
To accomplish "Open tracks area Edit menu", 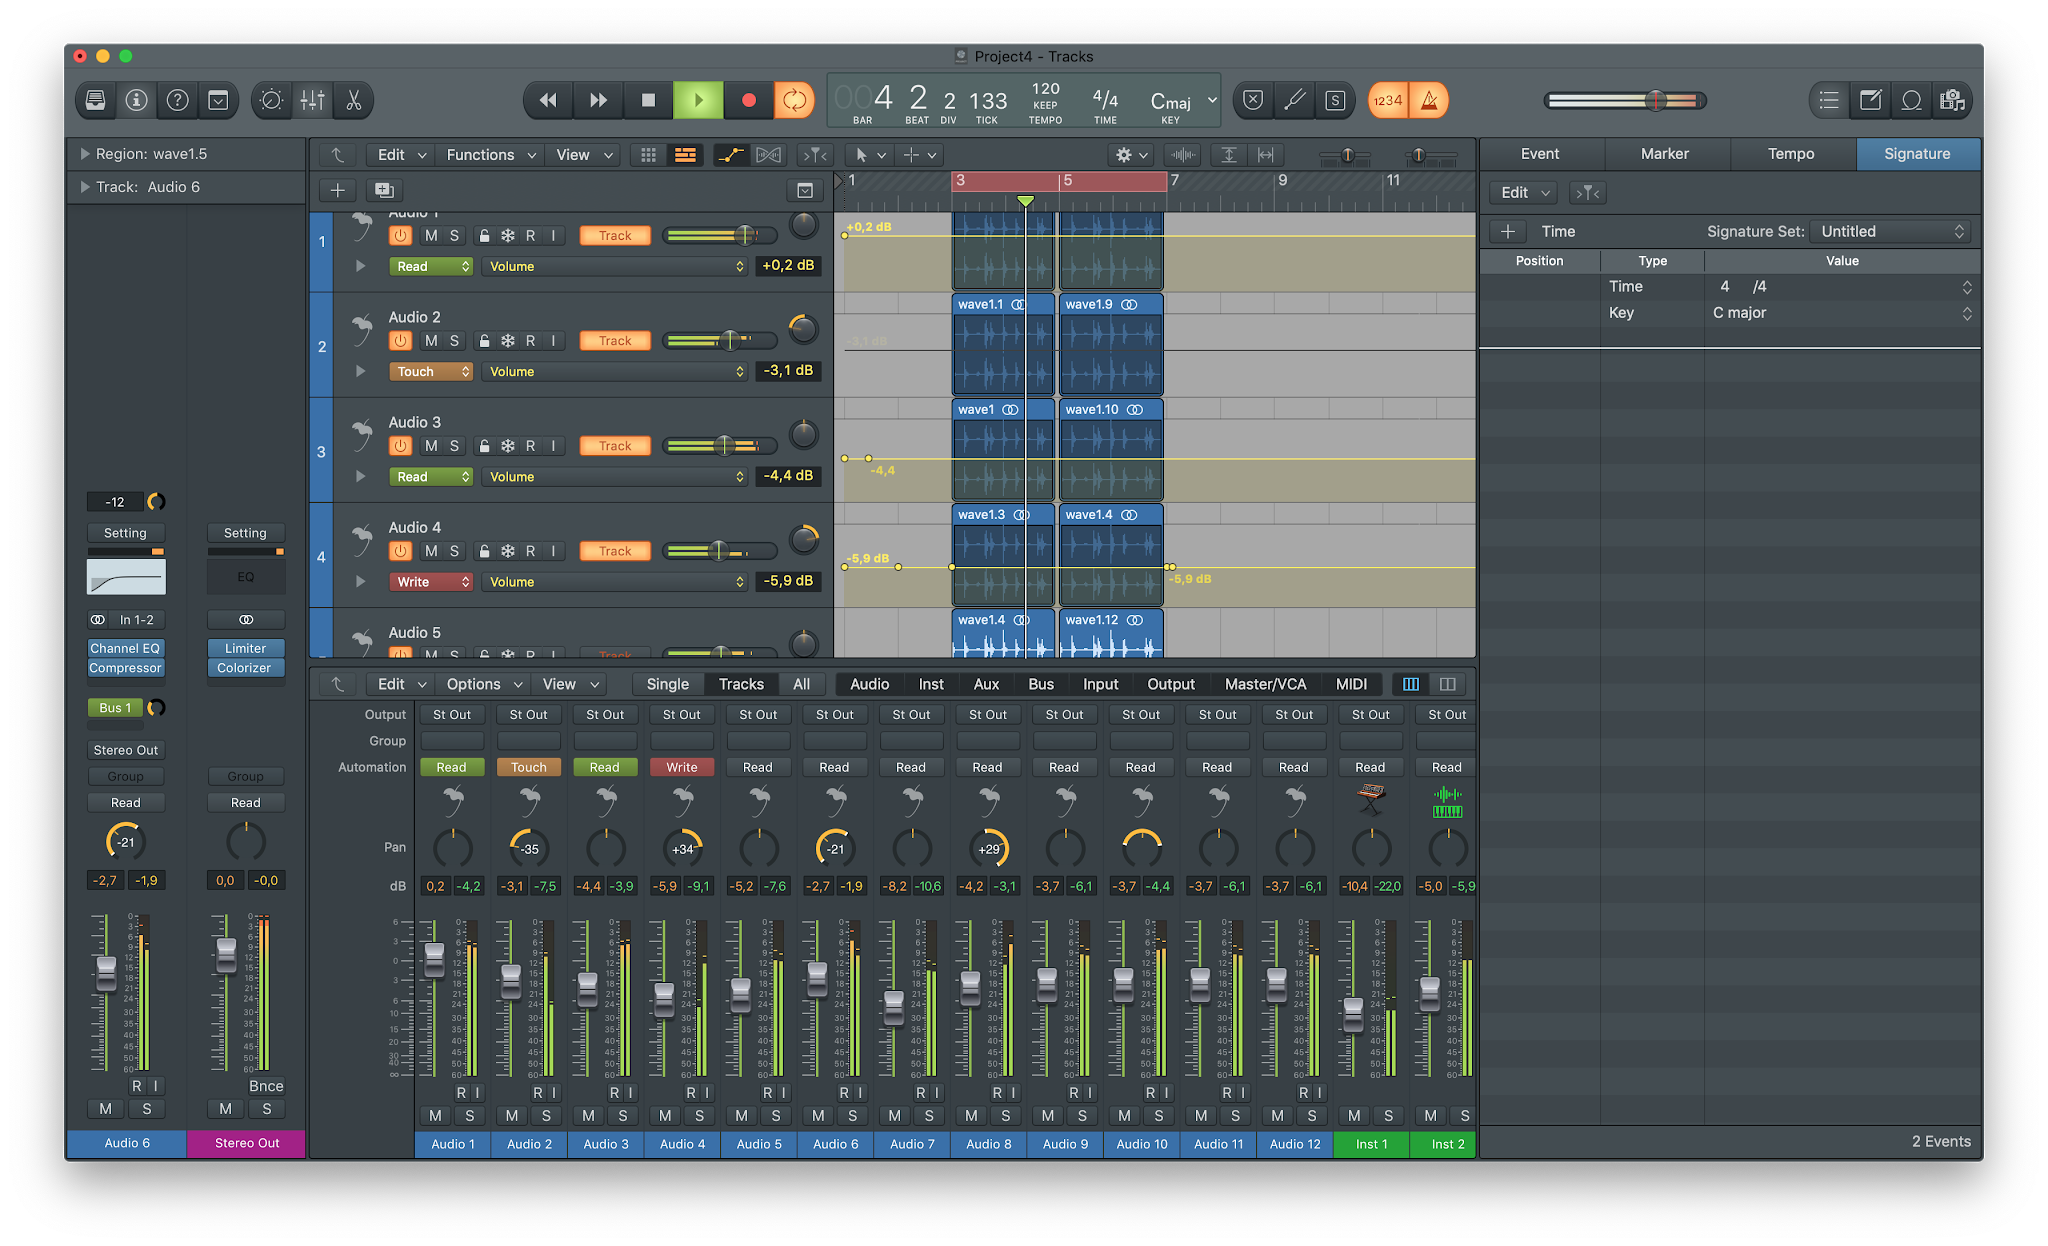I will pyautogui.click(x=401, y=155).
